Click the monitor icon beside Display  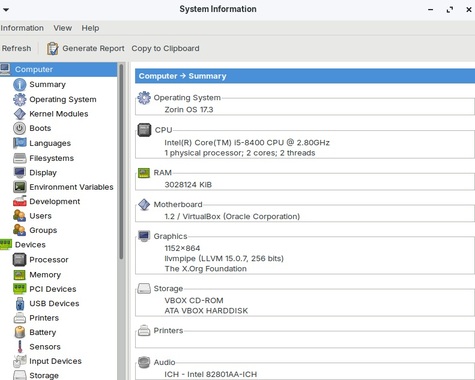click(x=20, y=173)
